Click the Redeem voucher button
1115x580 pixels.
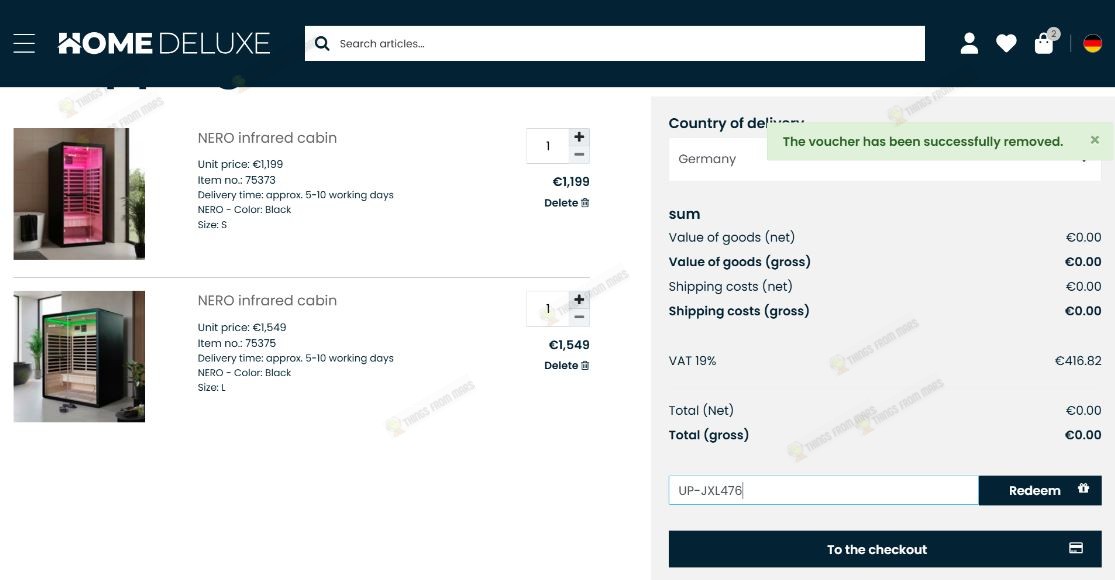pyautogui.click(x=1040, y=490)
